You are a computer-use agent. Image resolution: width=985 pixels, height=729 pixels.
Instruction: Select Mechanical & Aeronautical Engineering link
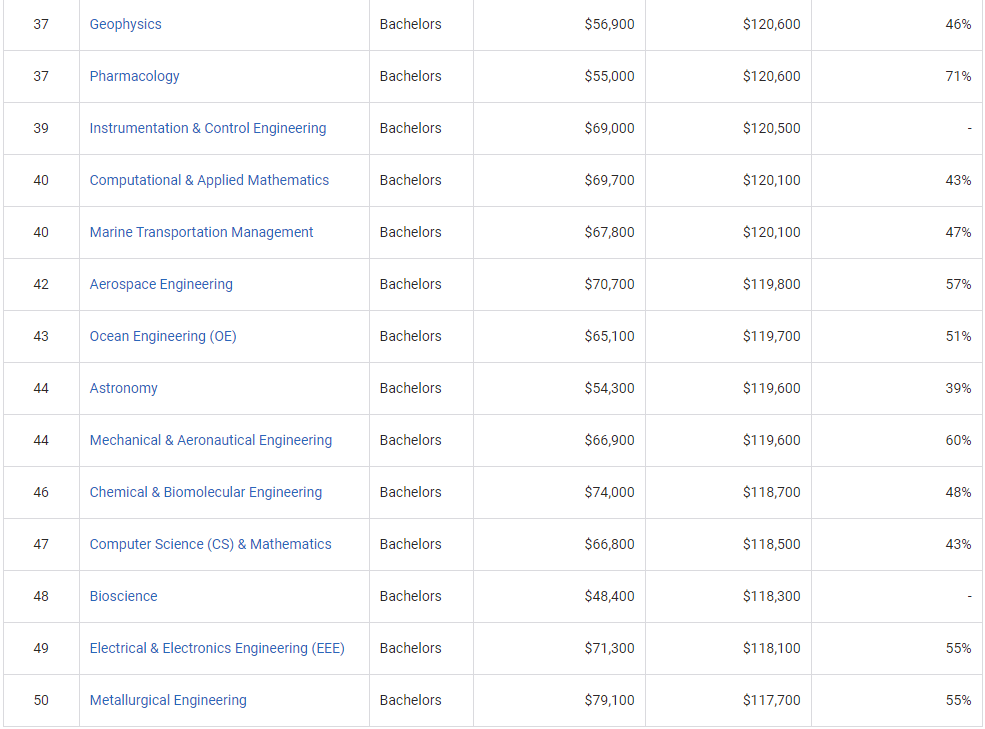[210, 441]
